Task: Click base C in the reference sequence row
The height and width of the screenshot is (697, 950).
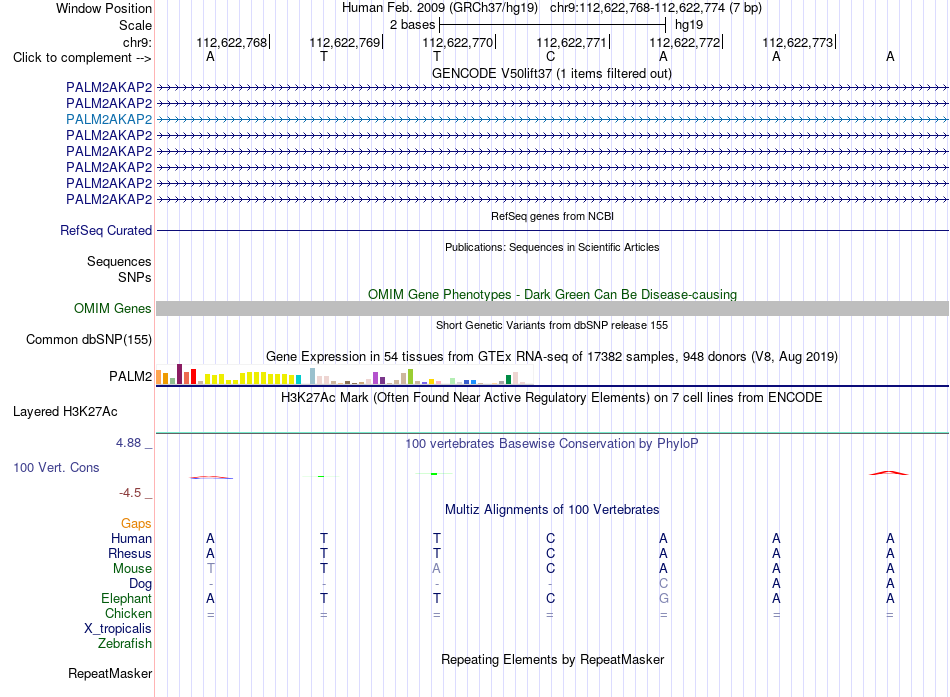Action: [x=550, y=56]
